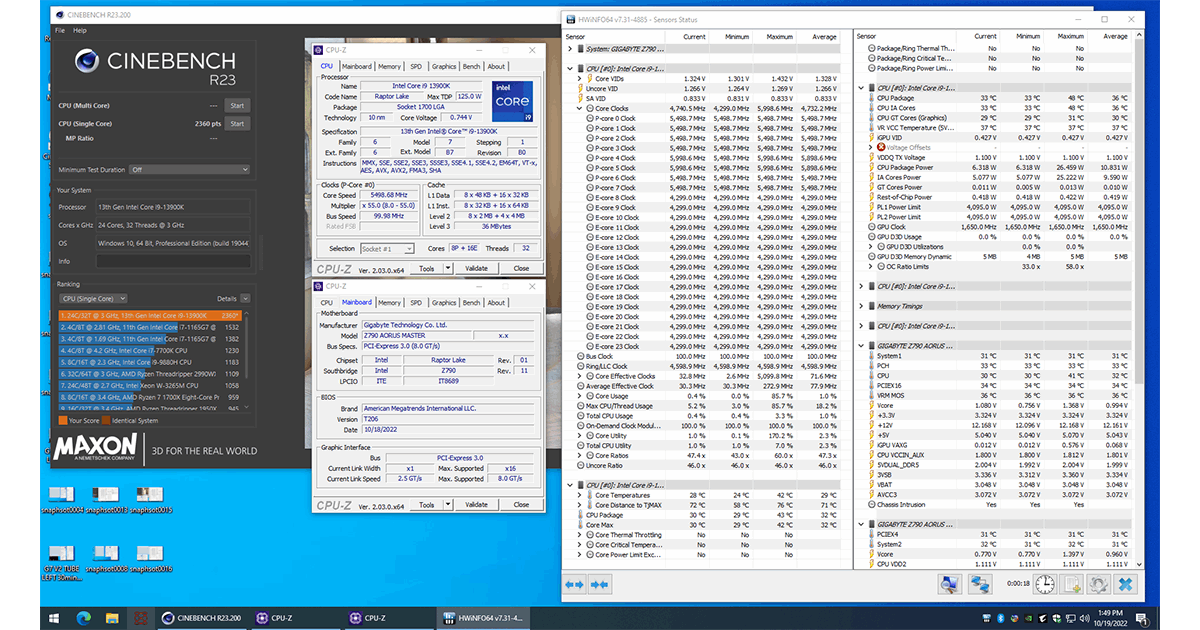Switch to Mainboard tab in upper CPU-Z
This screenshot has width=1200, height=630.
[357, 66]
